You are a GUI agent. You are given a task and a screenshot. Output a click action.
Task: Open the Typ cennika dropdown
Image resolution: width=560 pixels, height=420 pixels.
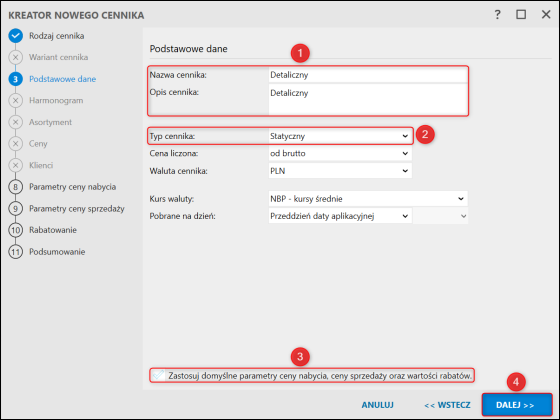tap(340, 136)
